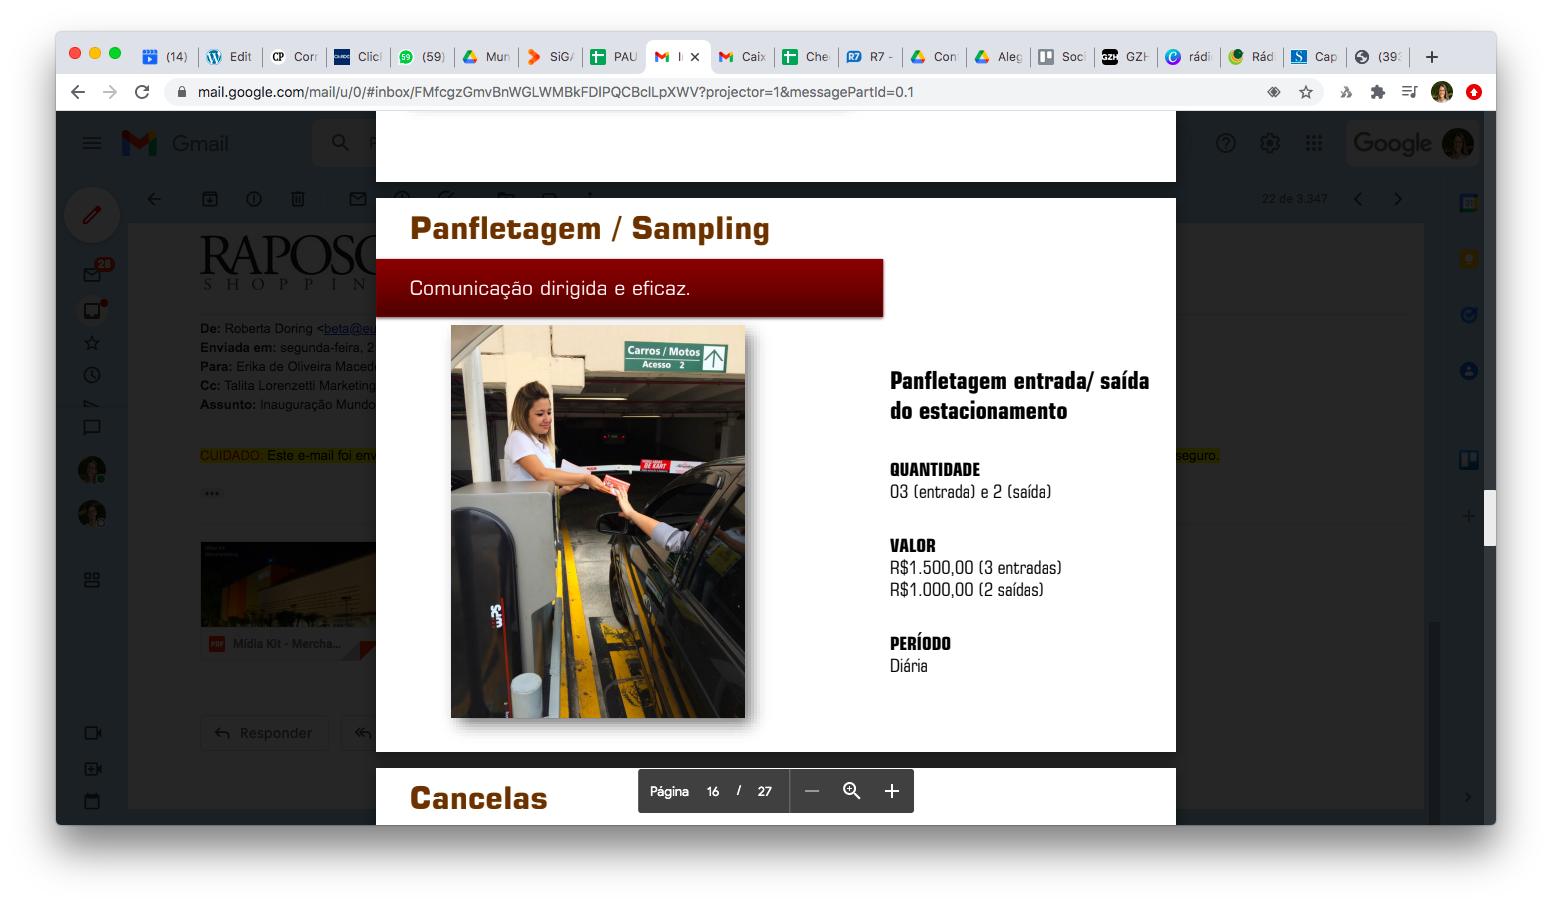Open the Trello add-on side panel icon
Viewport: 1552px width, 905px height.
tap(1468, 460)
